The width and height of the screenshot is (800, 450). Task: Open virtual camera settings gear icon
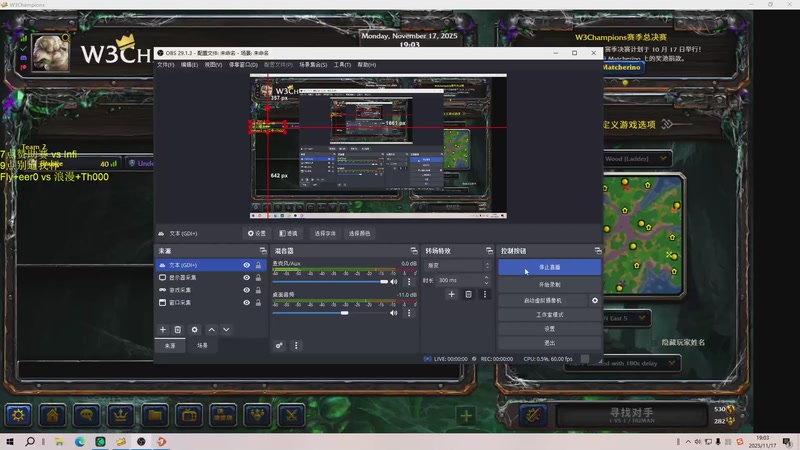tap(595, 301)
